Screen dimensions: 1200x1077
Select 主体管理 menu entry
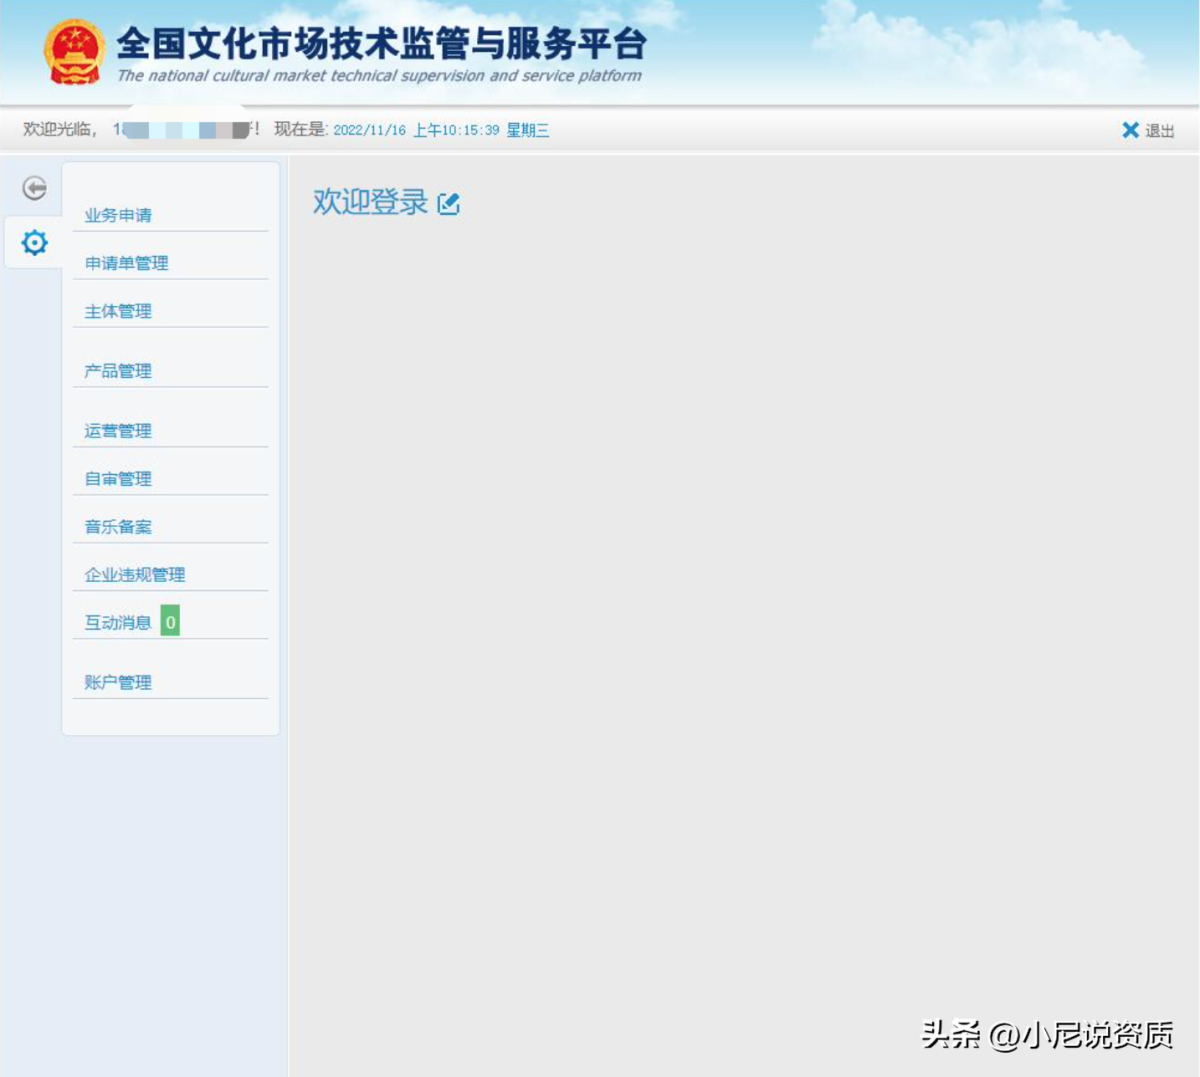[118, 311]
